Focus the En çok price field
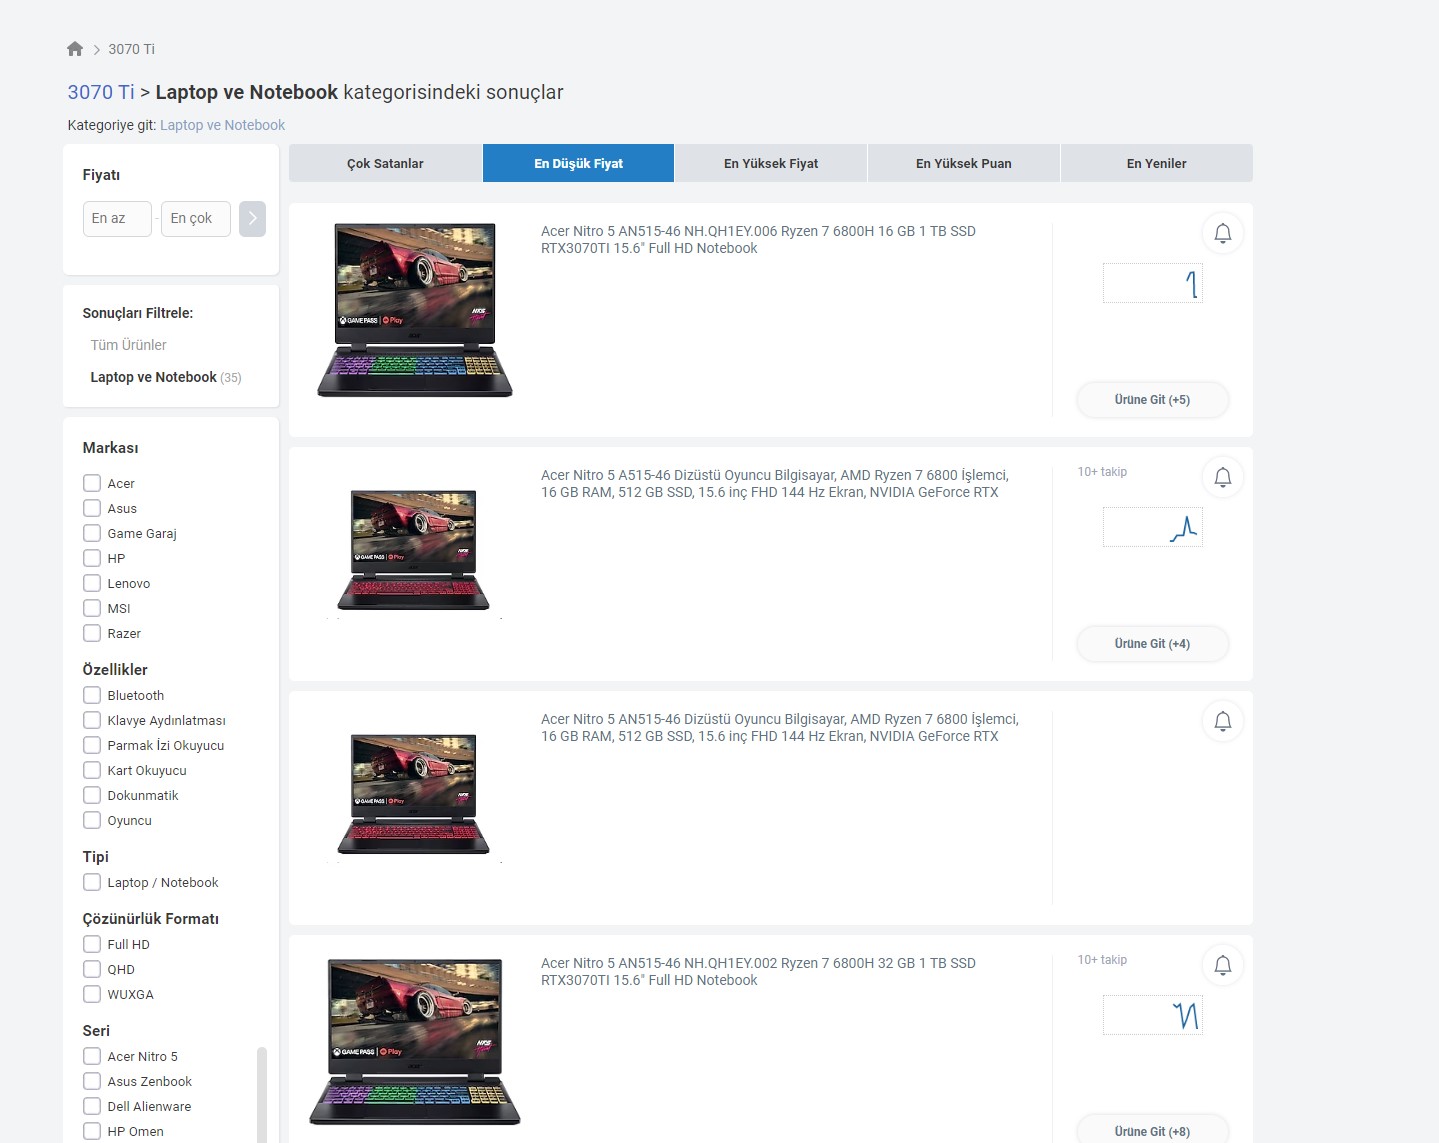 (x=196, y=218)
